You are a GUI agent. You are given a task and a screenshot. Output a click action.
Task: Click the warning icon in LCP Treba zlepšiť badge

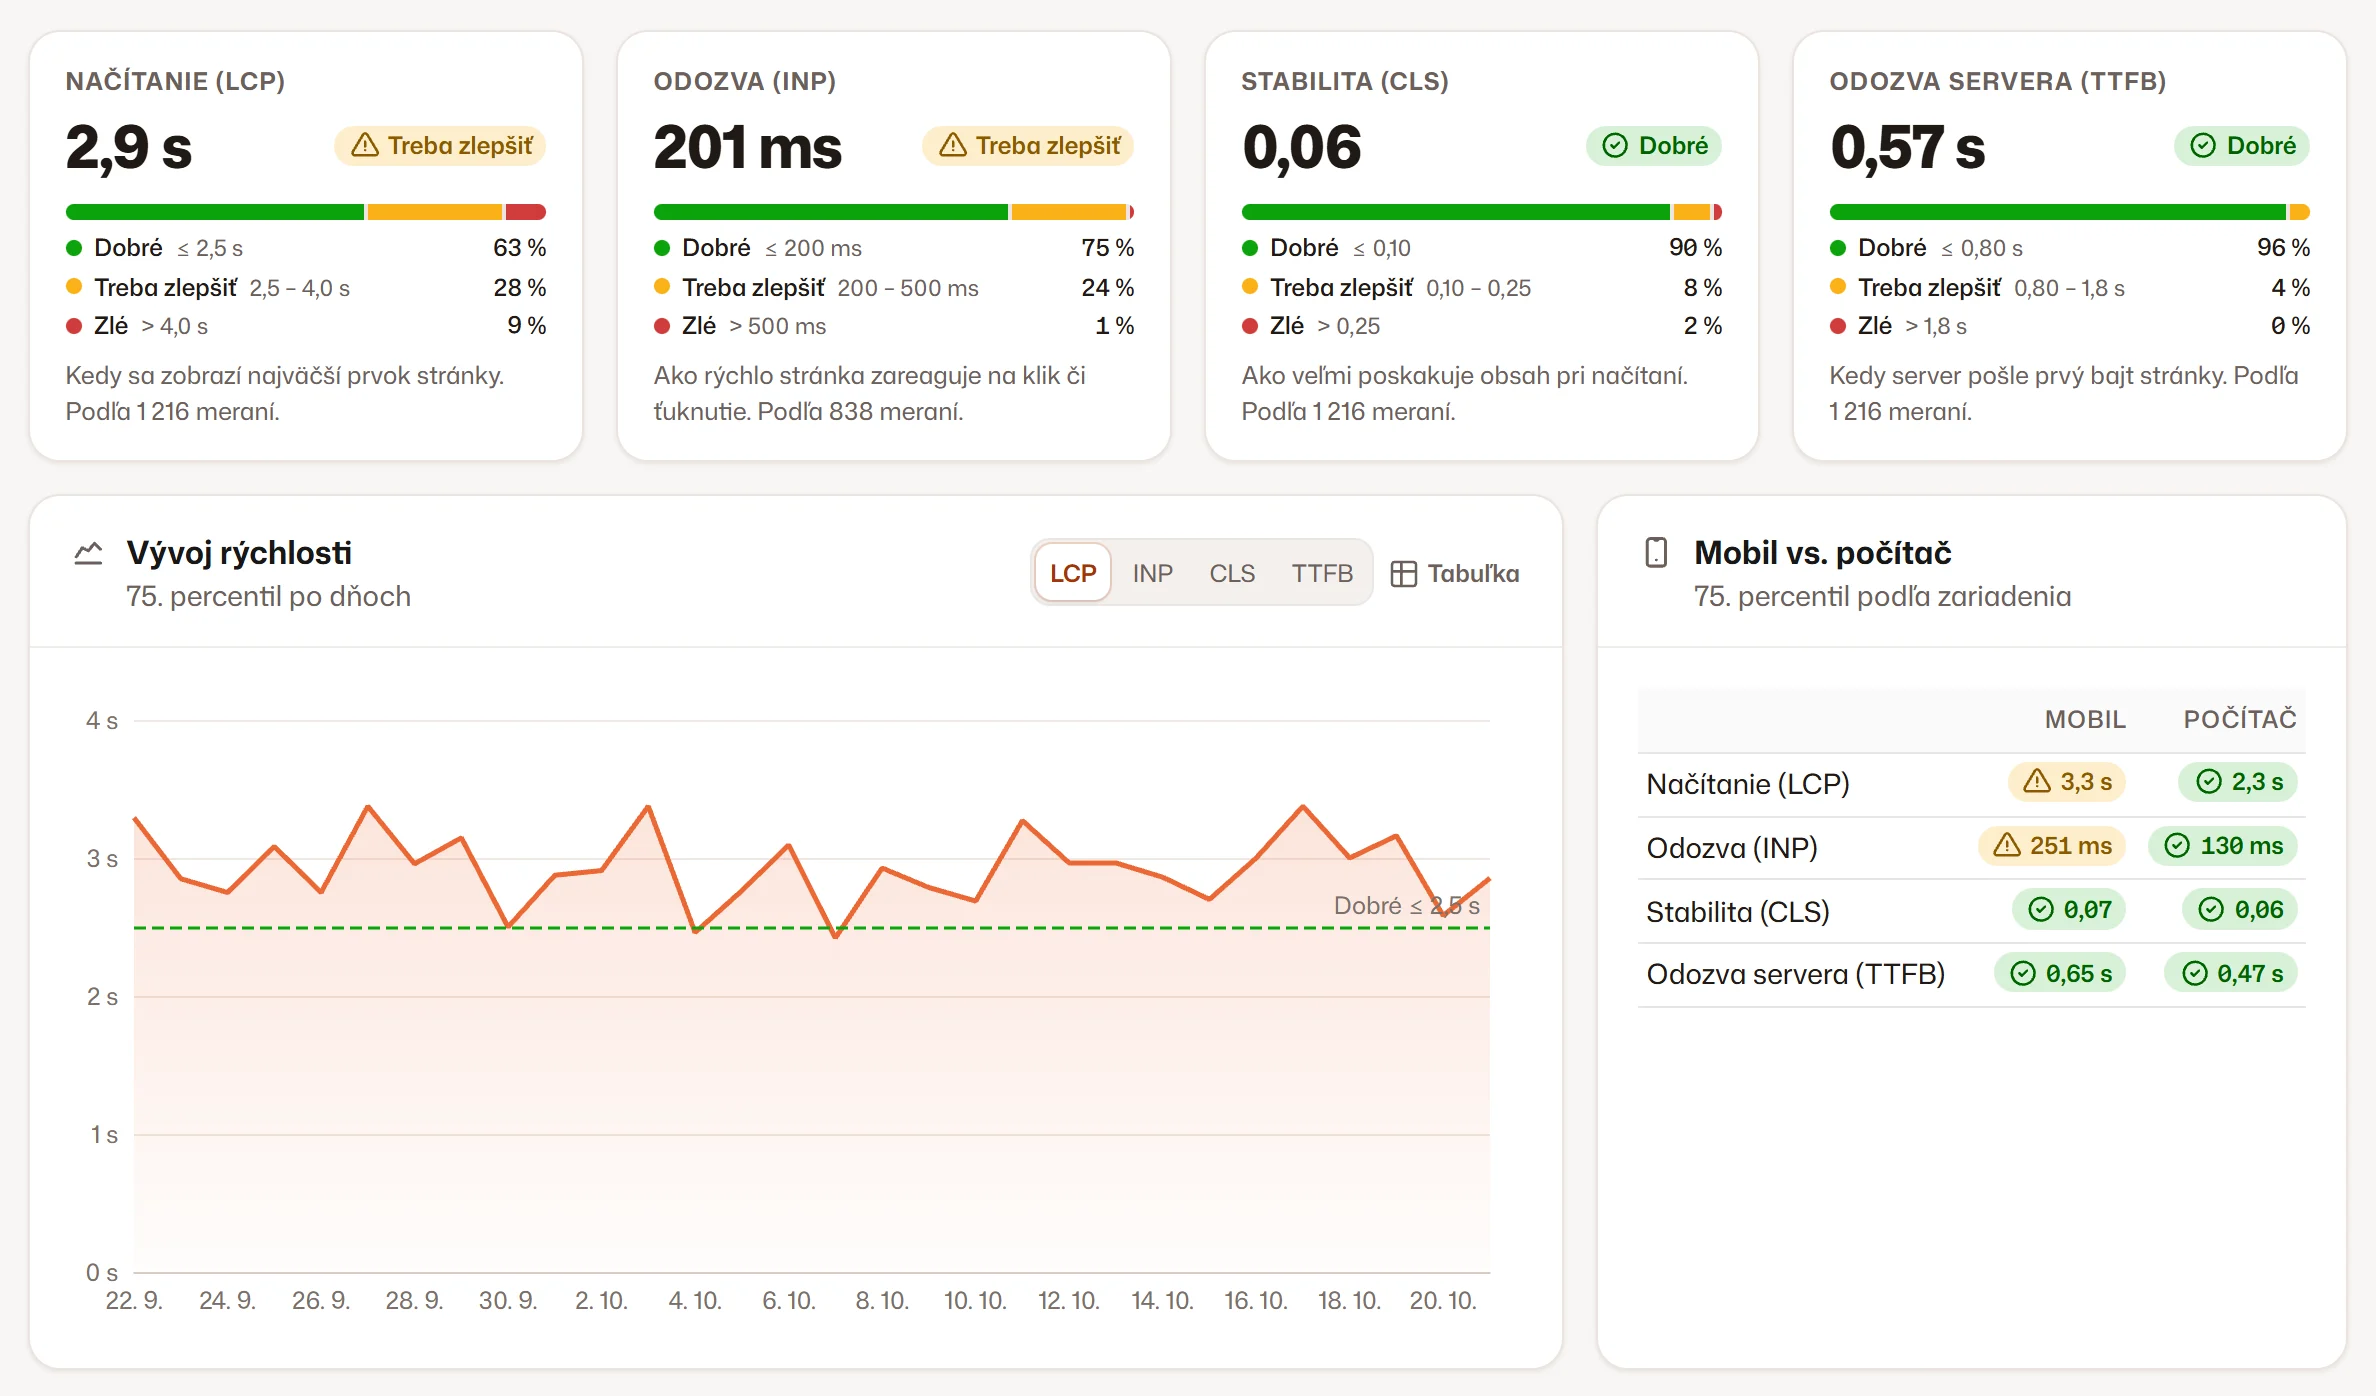pos(365,146)
